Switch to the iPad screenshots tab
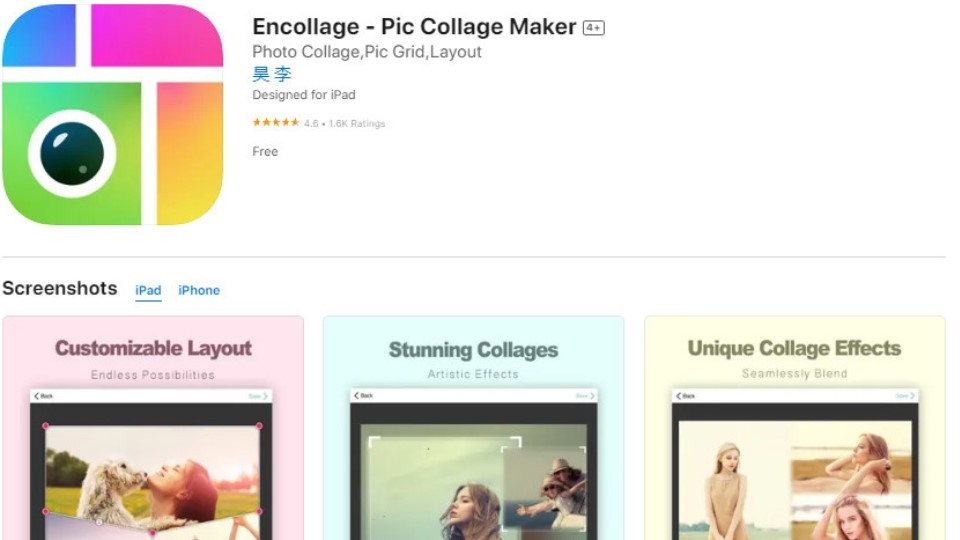This screenshot has height=540, width=960. (148, 290)
